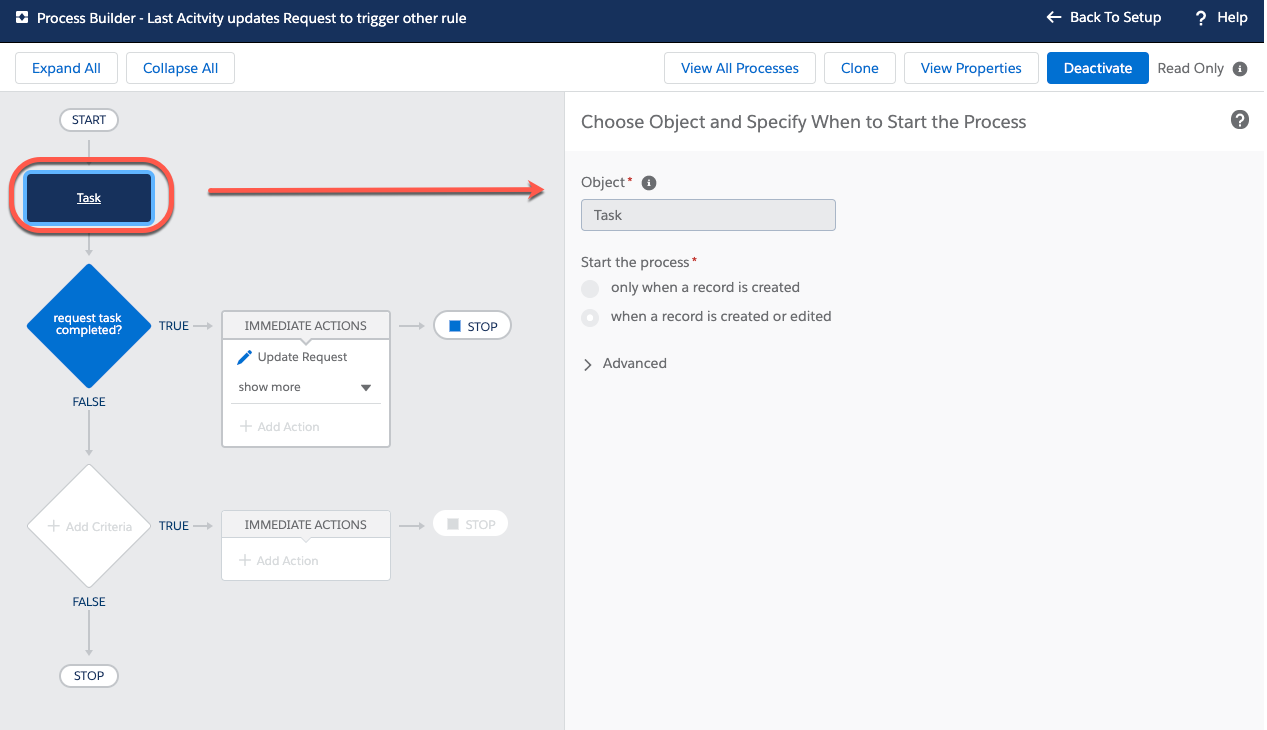Open View Properties

(x=970, y=68)
